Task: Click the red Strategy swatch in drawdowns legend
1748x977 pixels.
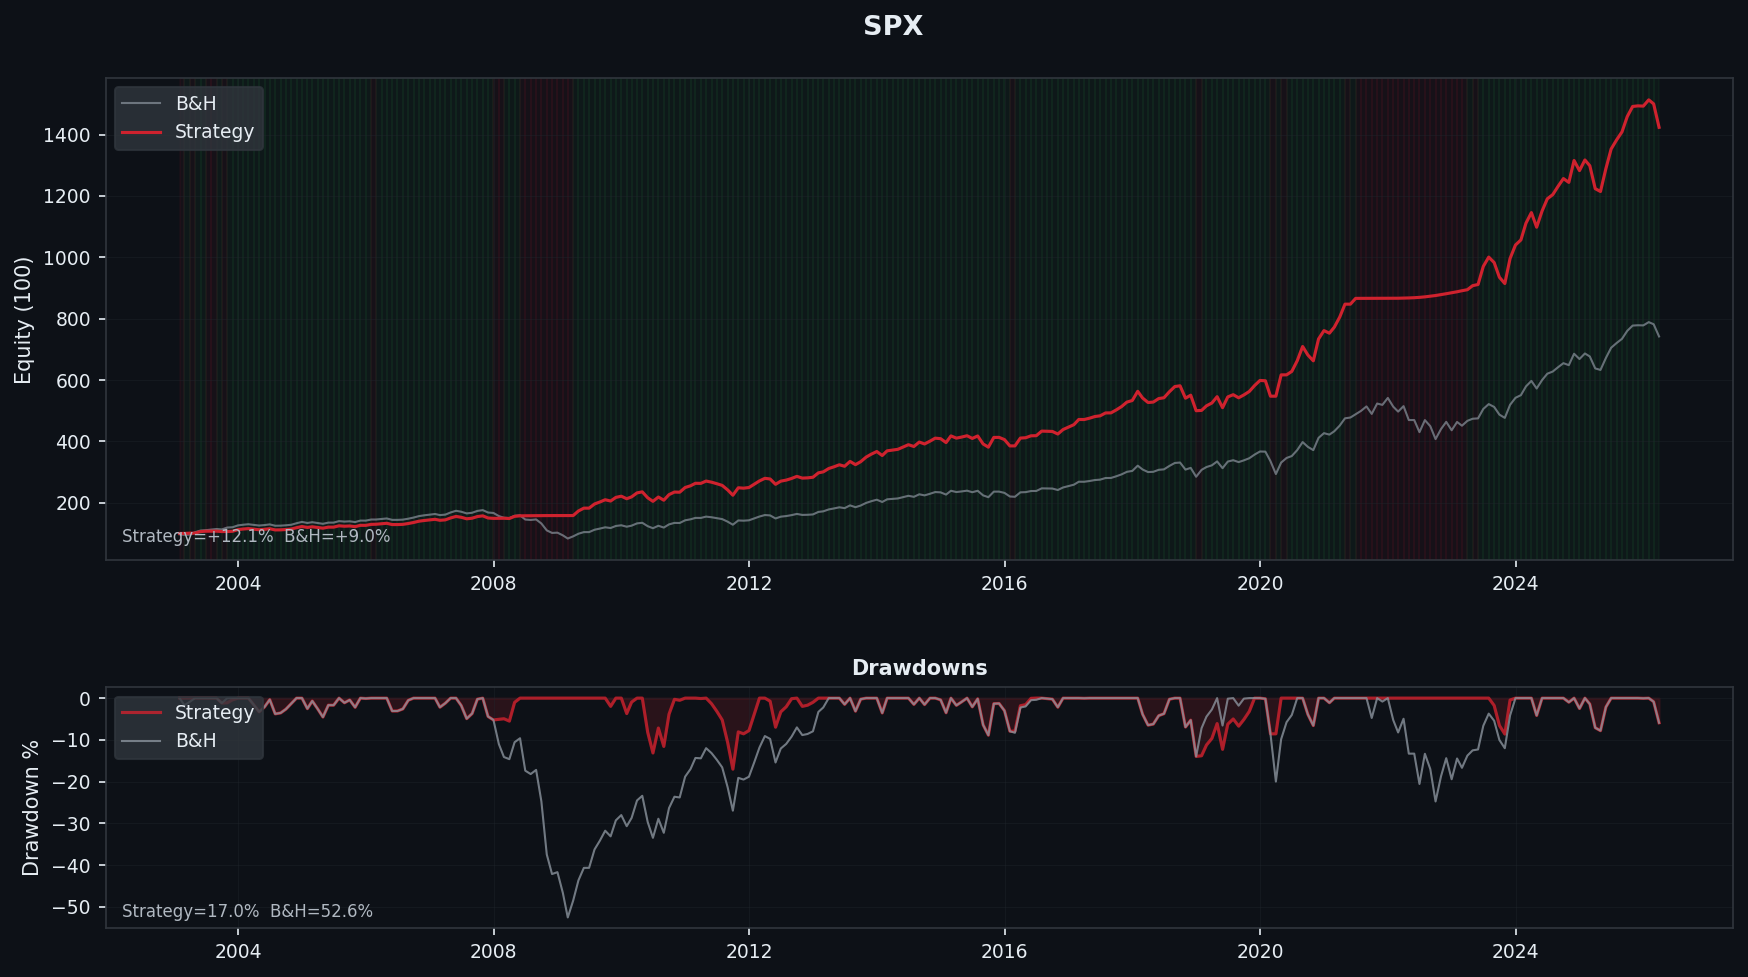Action: (141, 713)
